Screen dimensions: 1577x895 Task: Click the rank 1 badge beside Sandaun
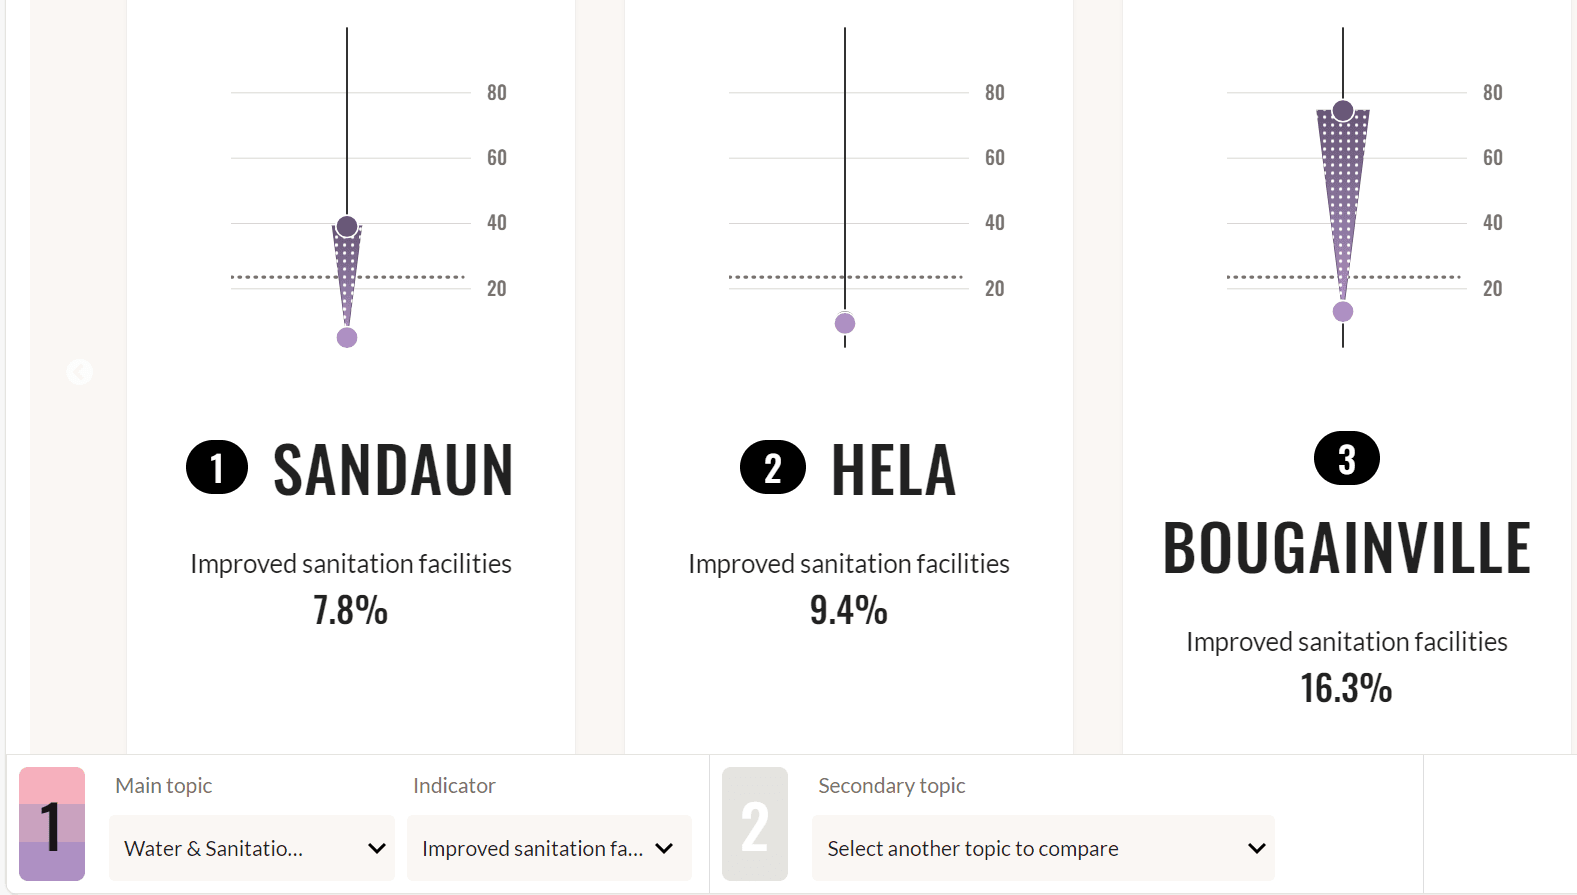[217, 467]
